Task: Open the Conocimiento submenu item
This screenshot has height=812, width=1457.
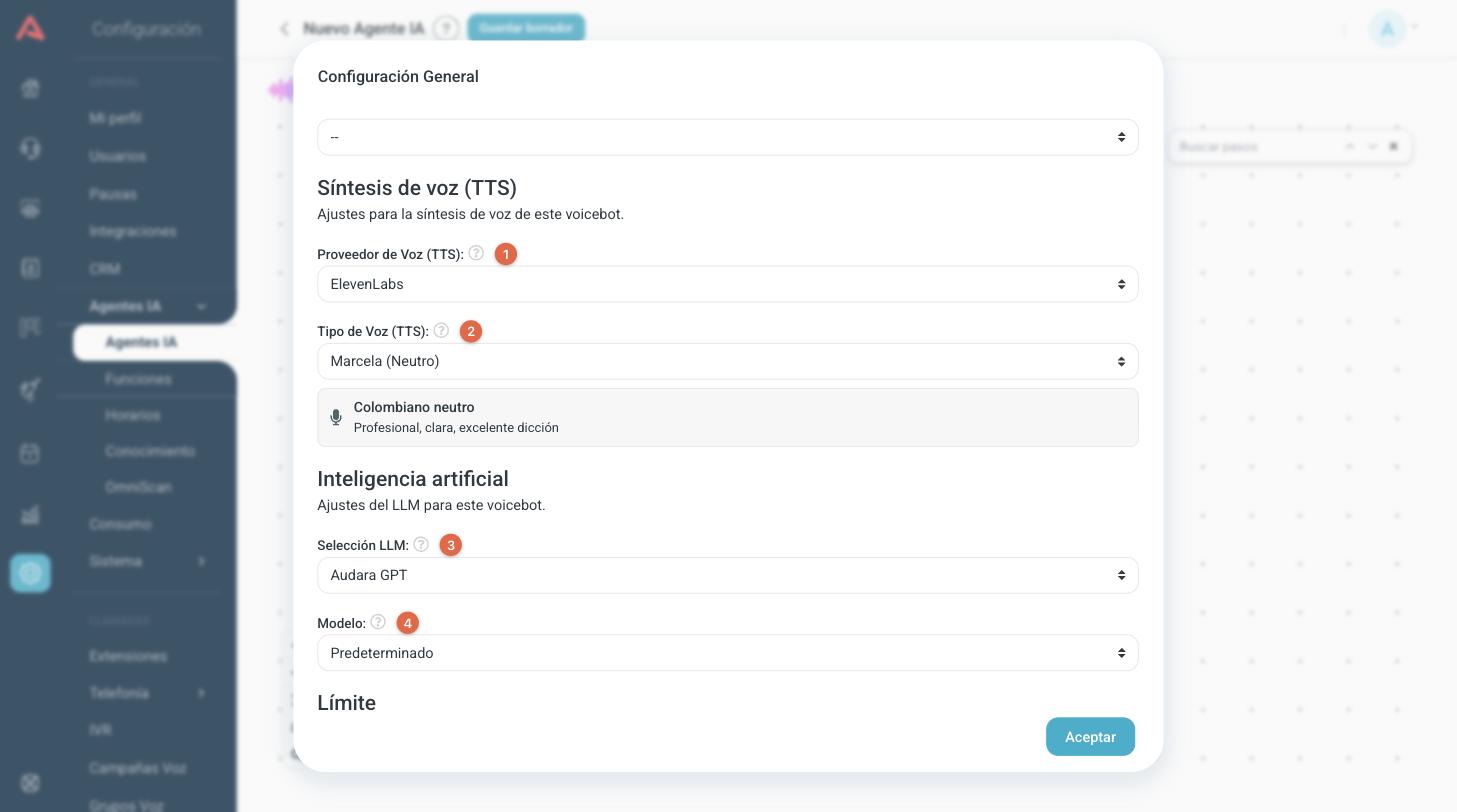Action: tap(150, 451)
